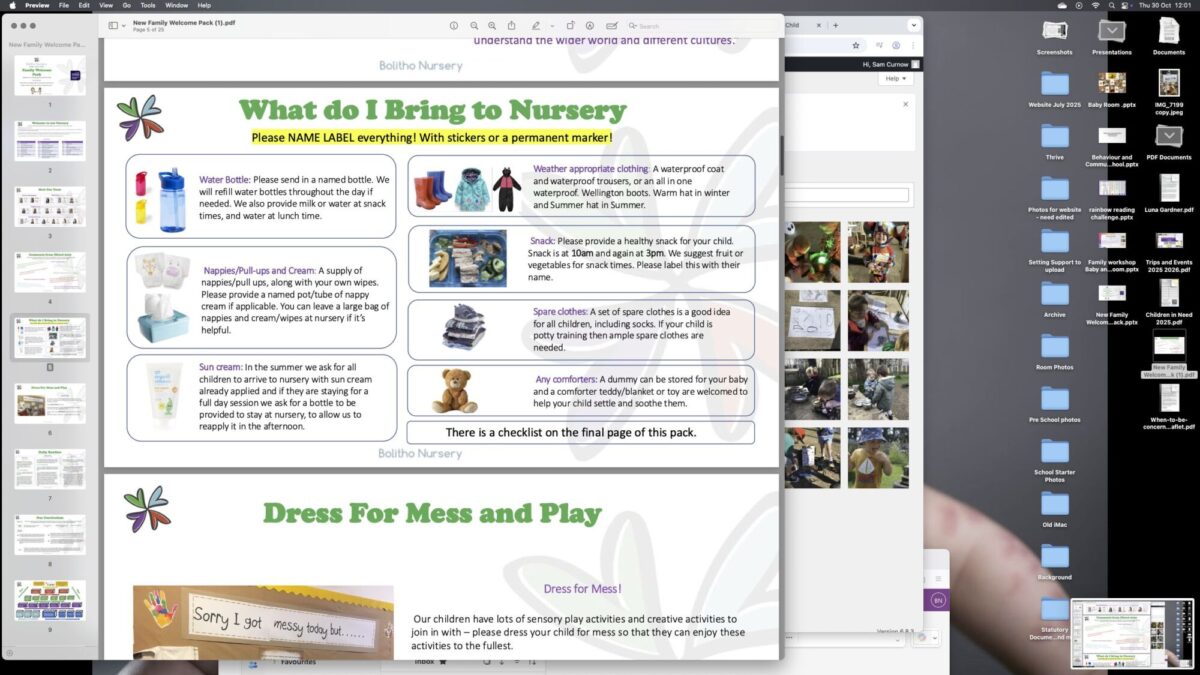Open the View menu in menu bar
The image size is (1200, 675).
coord(106,5)
